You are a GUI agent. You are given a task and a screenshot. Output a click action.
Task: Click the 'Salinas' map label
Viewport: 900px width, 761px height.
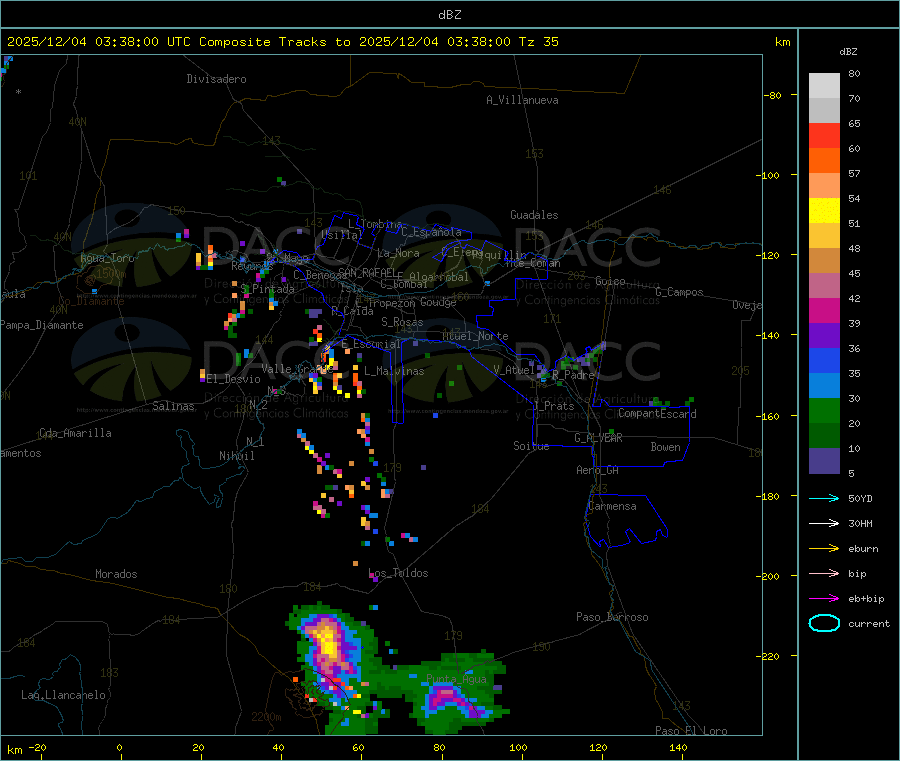[173, 406]
